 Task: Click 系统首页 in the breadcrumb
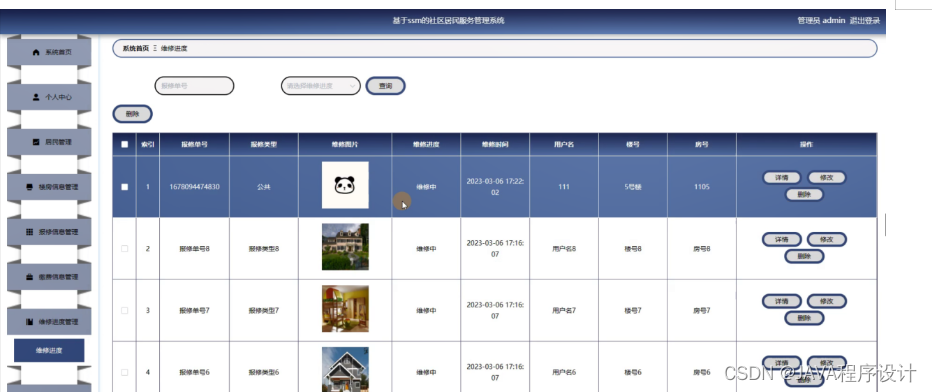tap(136, 49)
